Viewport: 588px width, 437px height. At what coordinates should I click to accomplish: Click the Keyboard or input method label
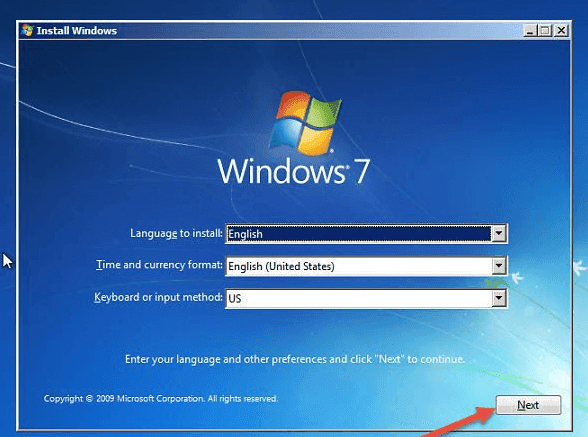(x=158, y=297)
